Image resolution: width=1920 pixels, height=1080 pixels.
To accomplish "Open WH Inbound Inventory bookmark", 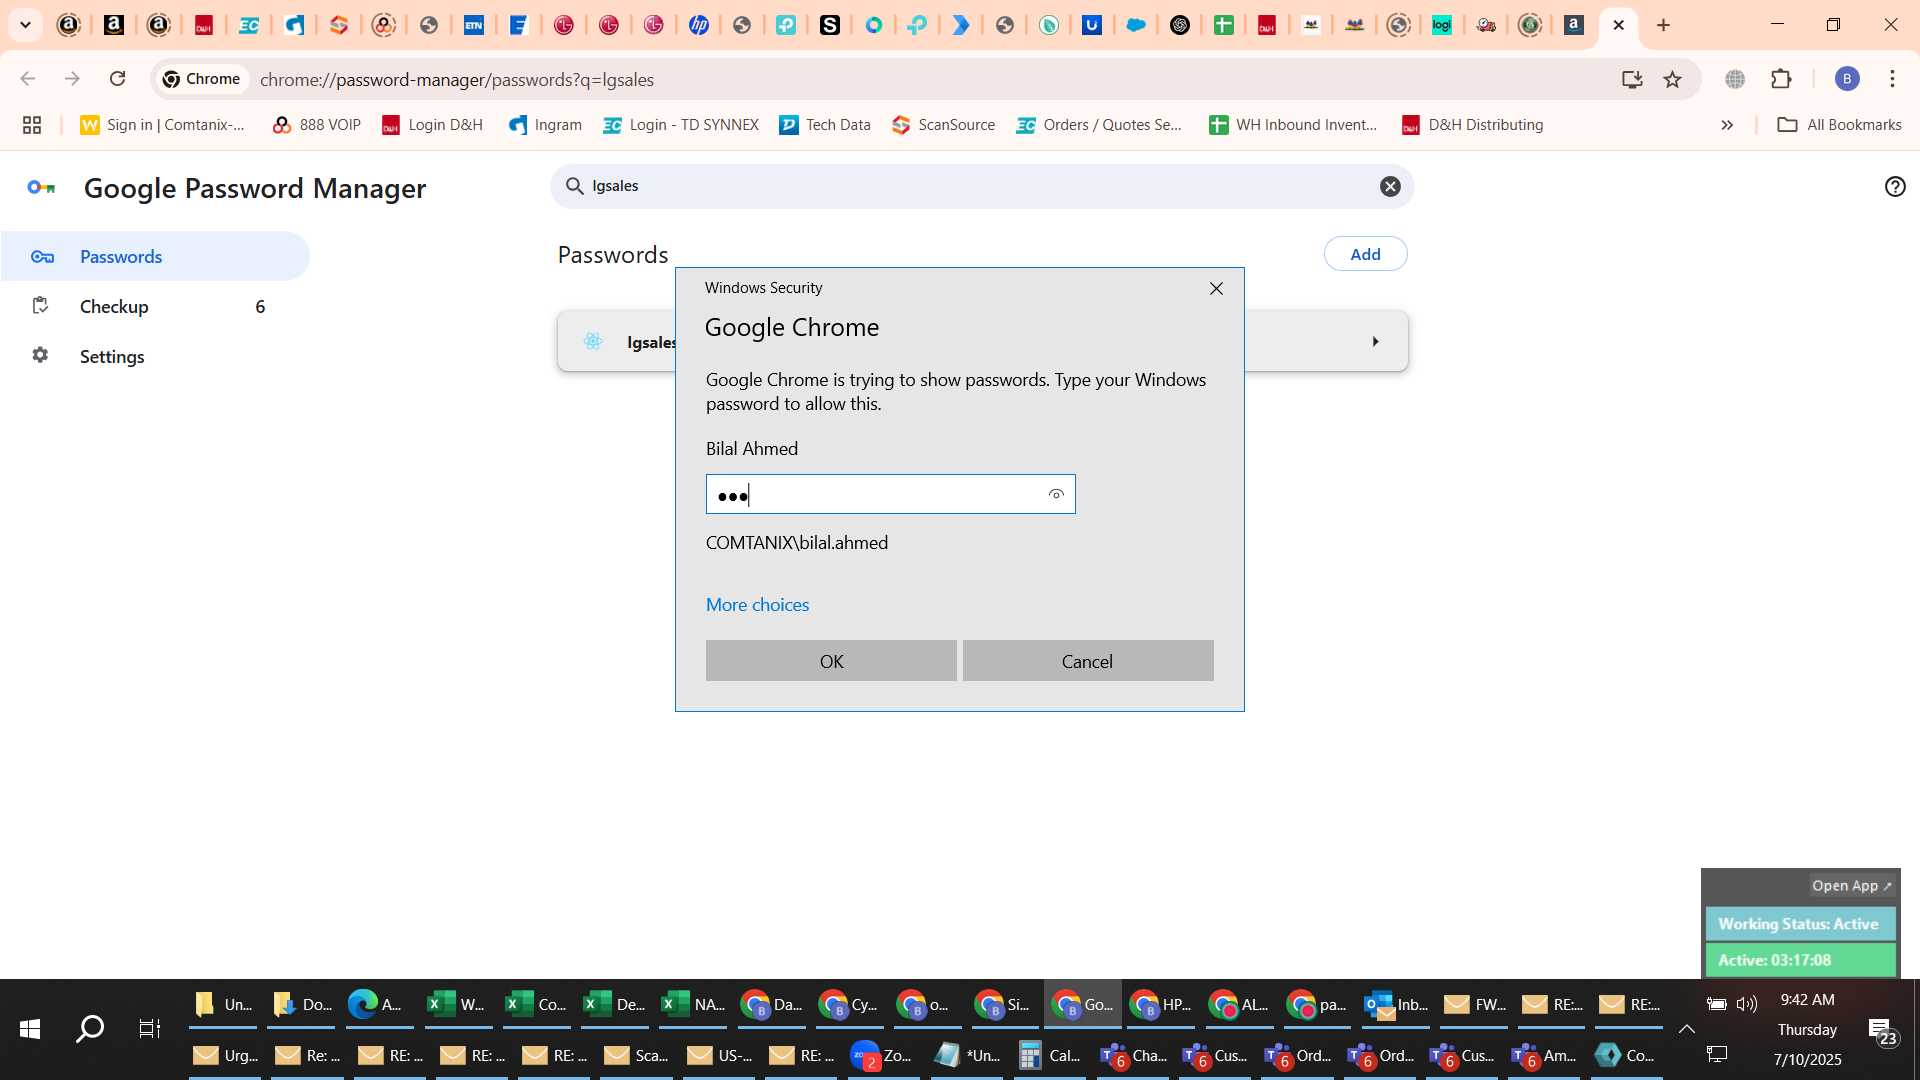I will coord(1293,125).
